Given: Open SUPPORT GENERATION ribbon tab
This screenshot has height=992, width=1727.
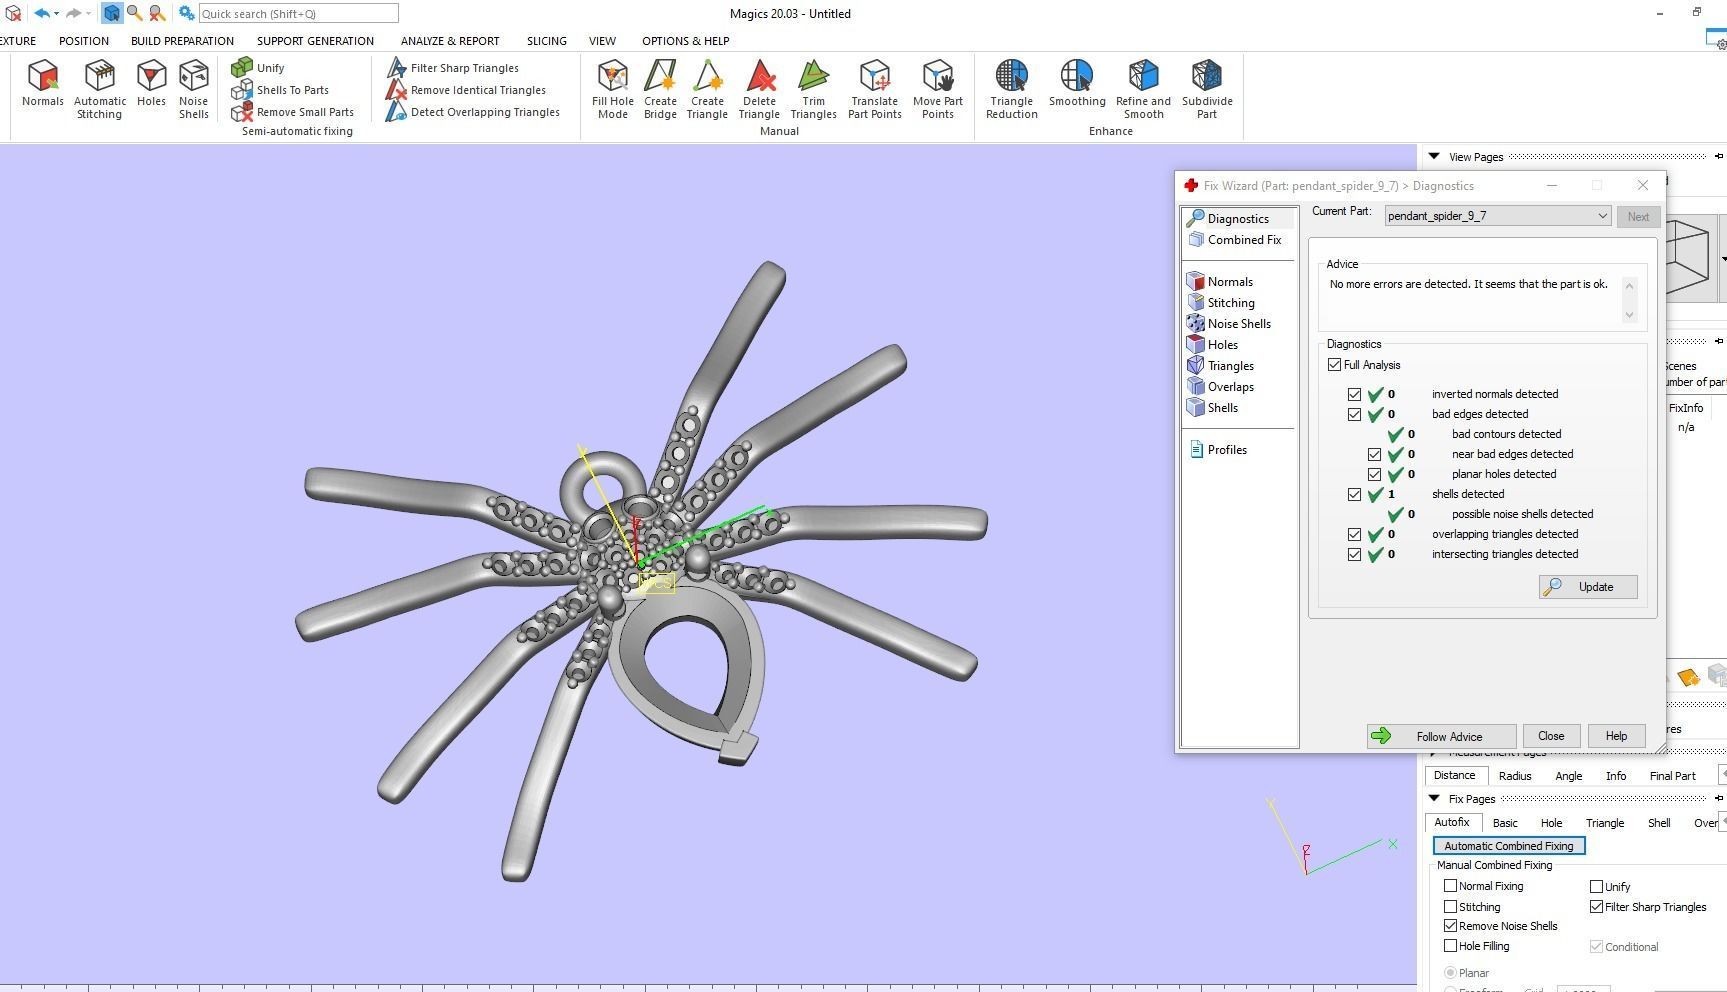Looking at the screenshot, I should [x=315, y=41].
